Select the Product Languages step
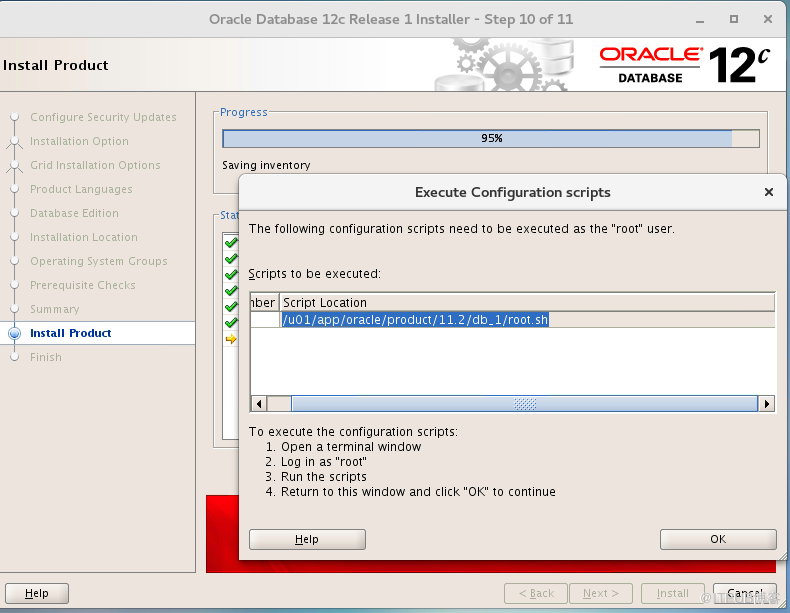This screenshot has height=613, width=790. click(81, 189)
